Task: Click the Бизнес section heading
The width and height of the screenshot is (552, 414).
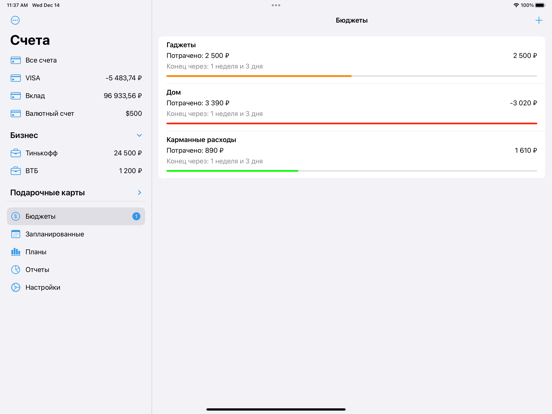Action: tap(24, 136)
